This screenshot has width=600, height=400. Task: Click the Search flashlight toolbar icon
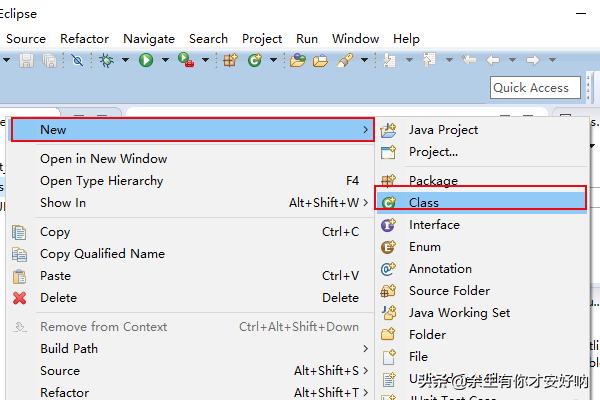click(345, 60)
